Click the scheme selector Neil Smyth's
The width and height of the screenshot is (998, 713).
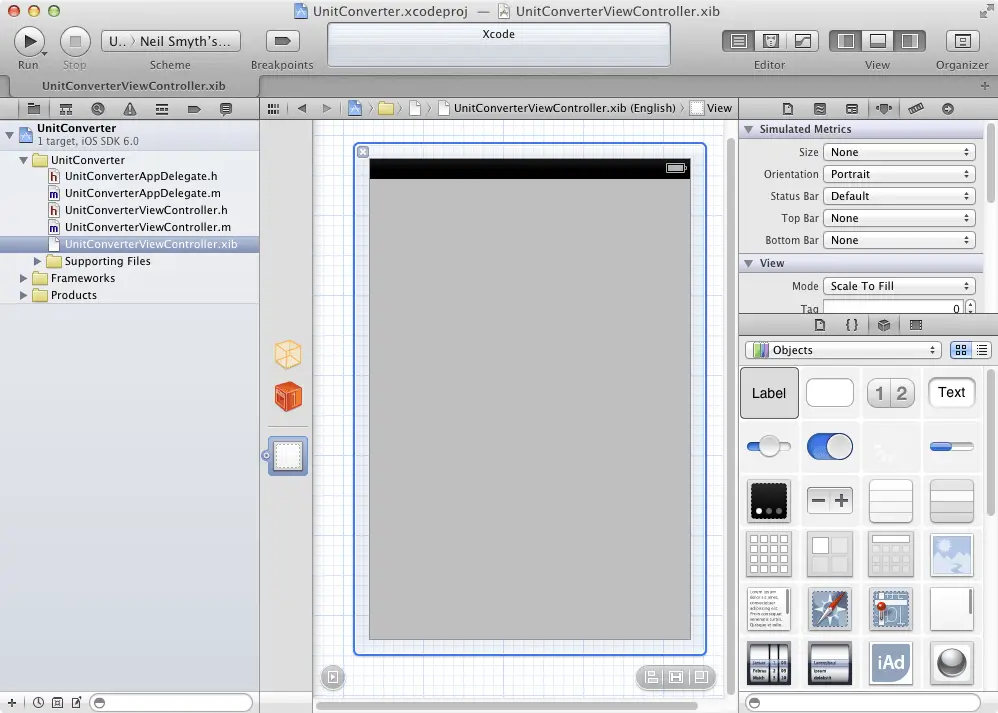(x=171, y=41)
